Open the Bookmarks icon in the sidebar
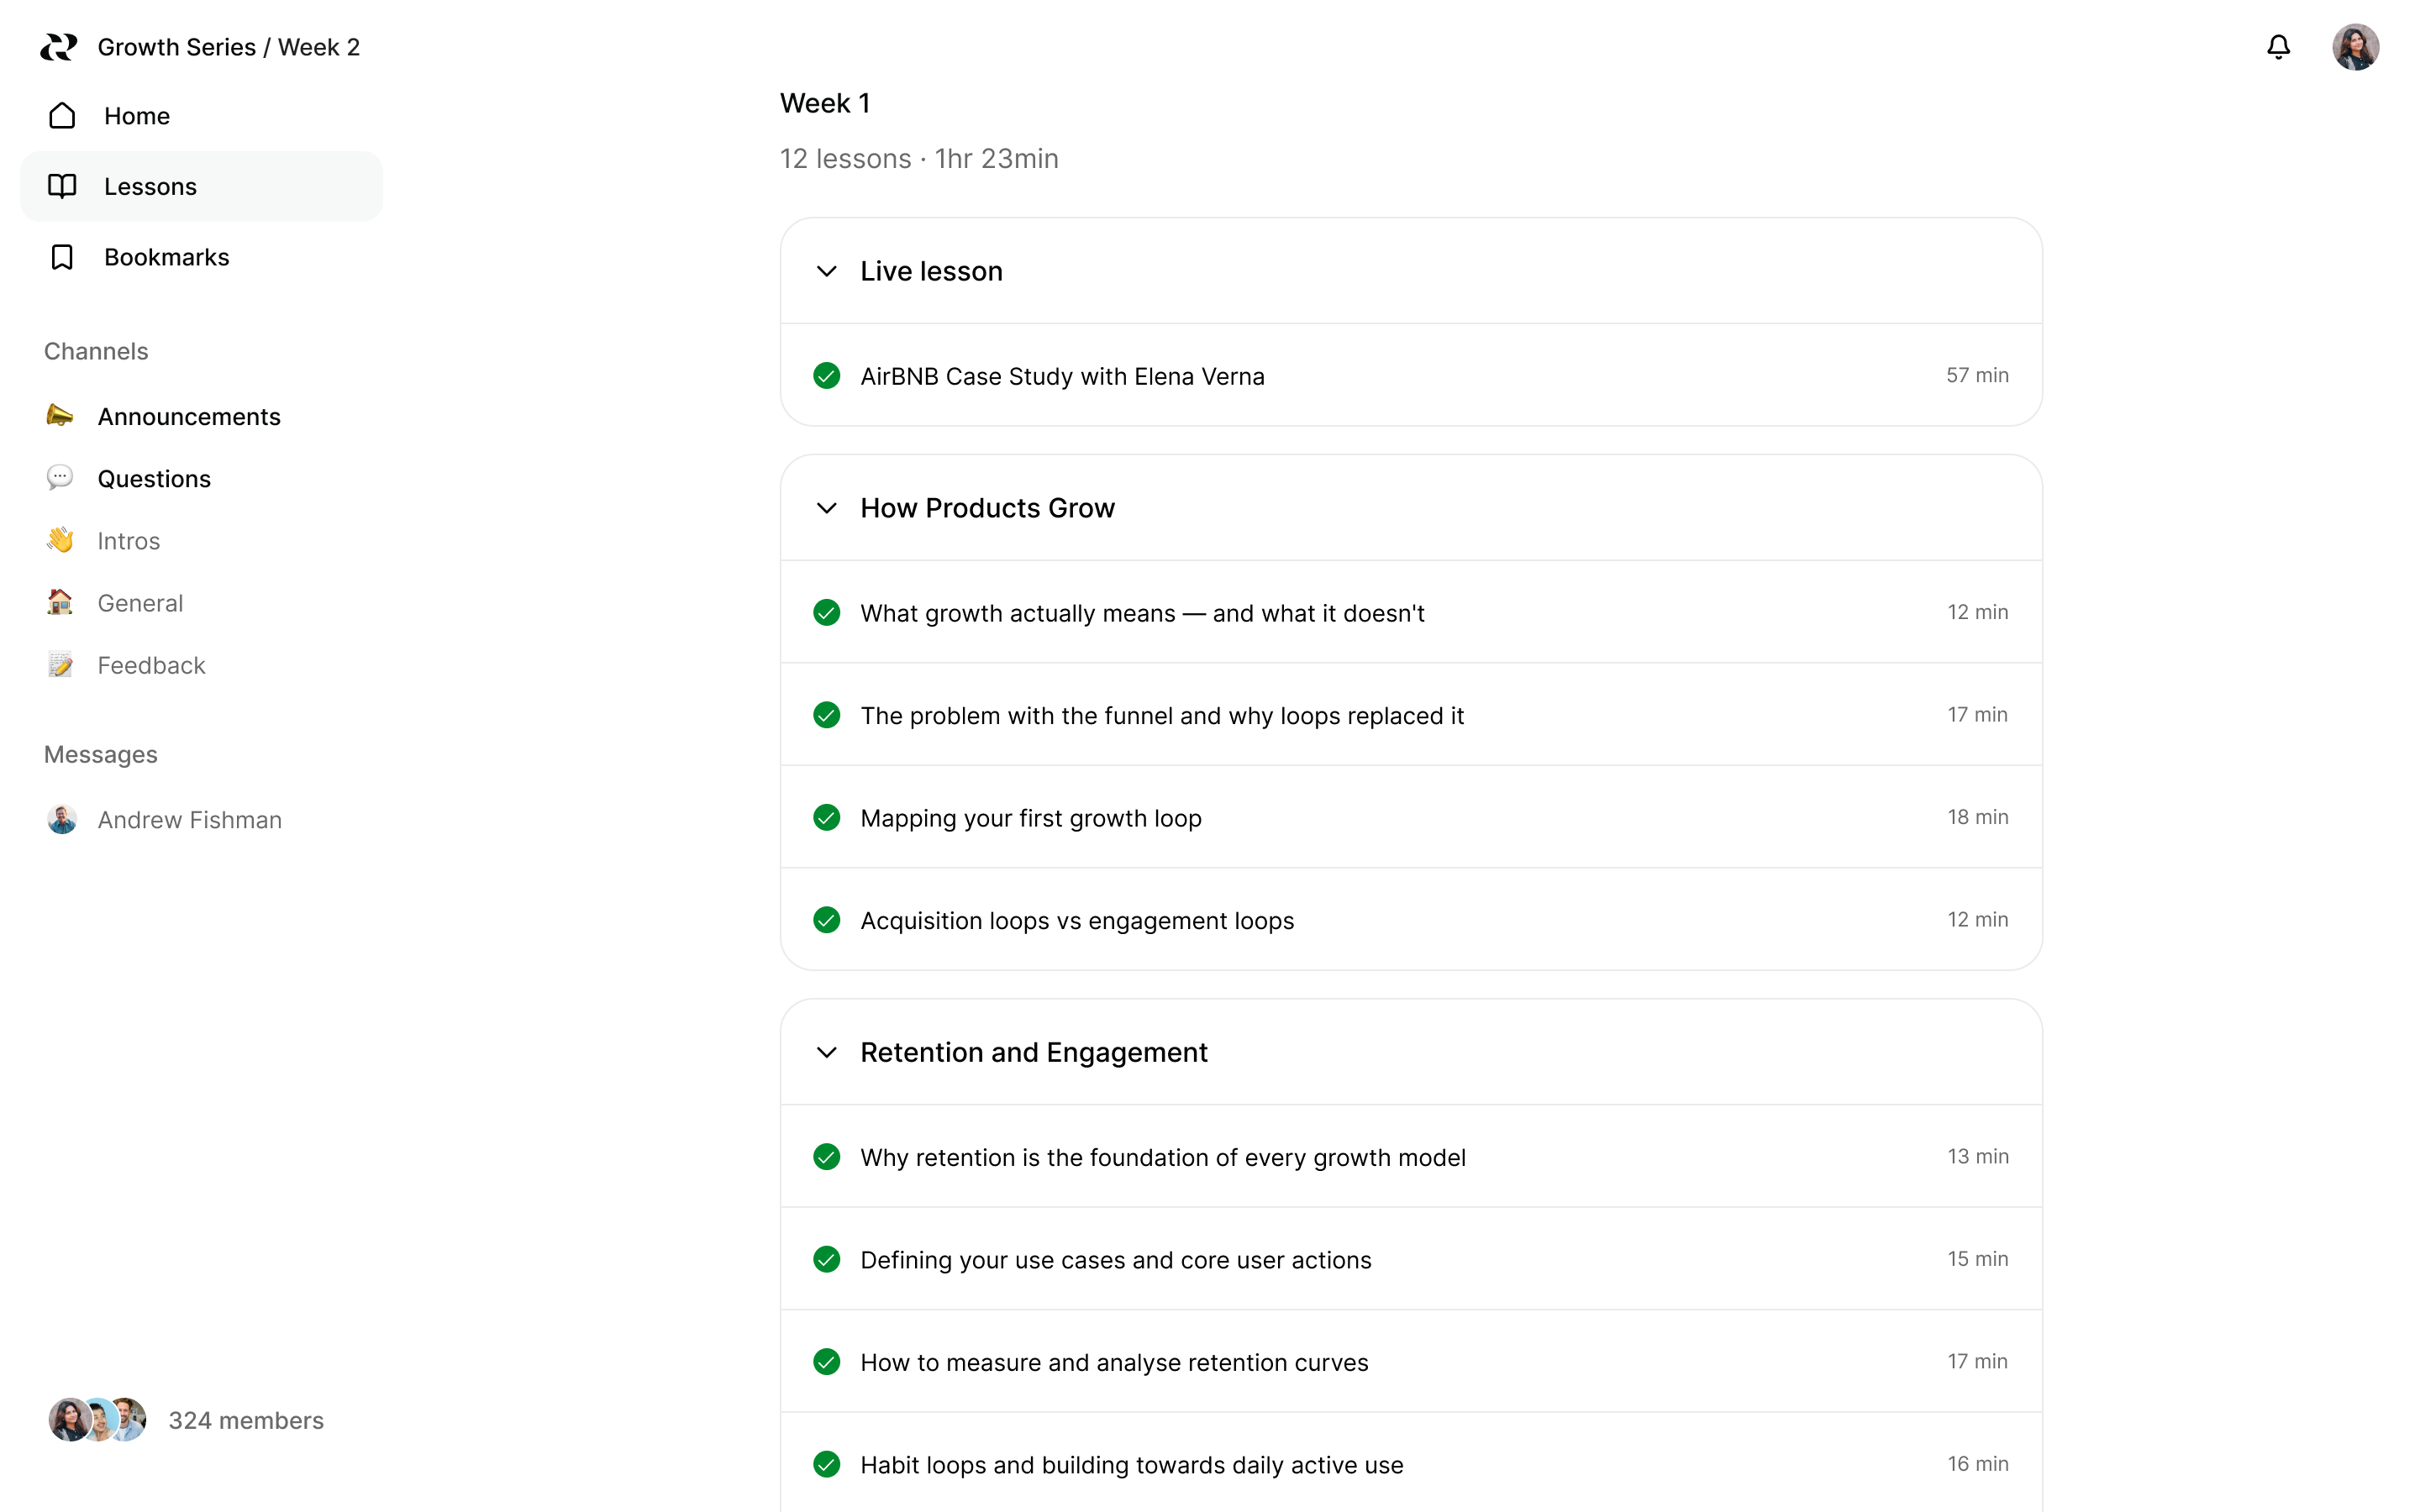 [x=62, y=257]
